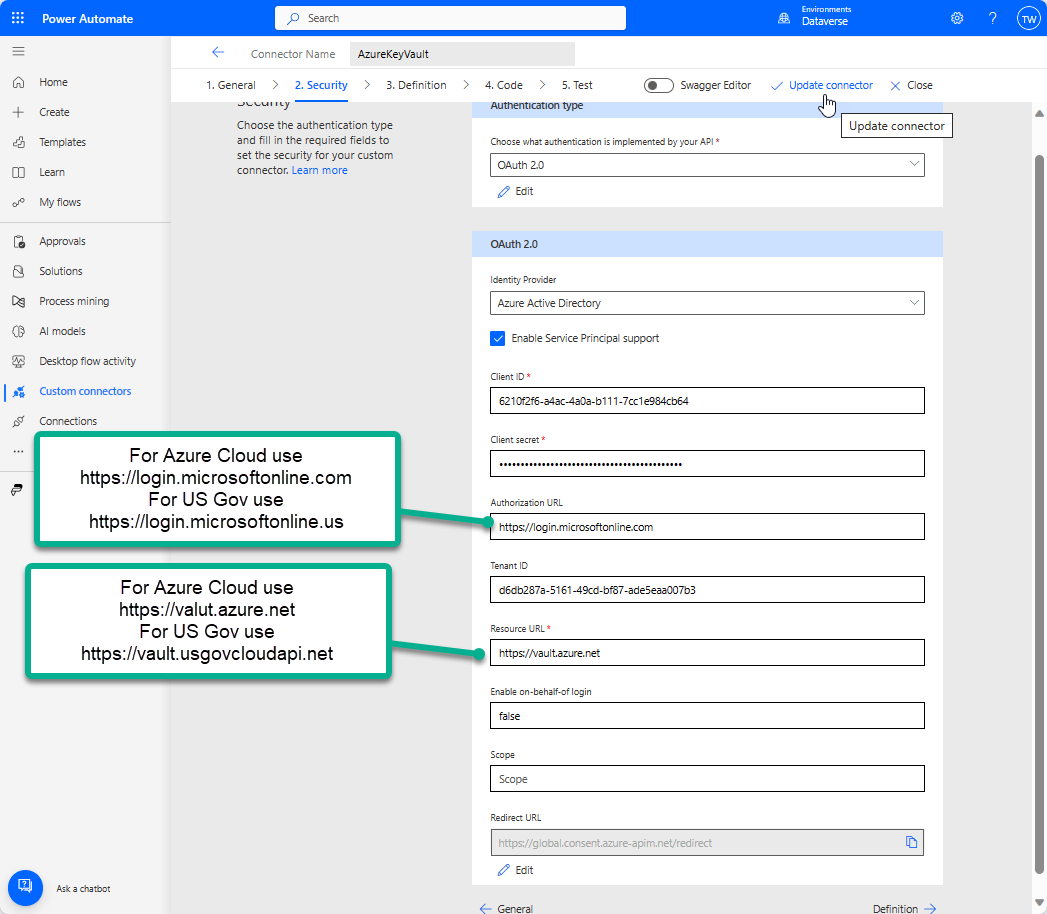Open the Settings gear icon
1047x914 pixels.
point(957,18)
